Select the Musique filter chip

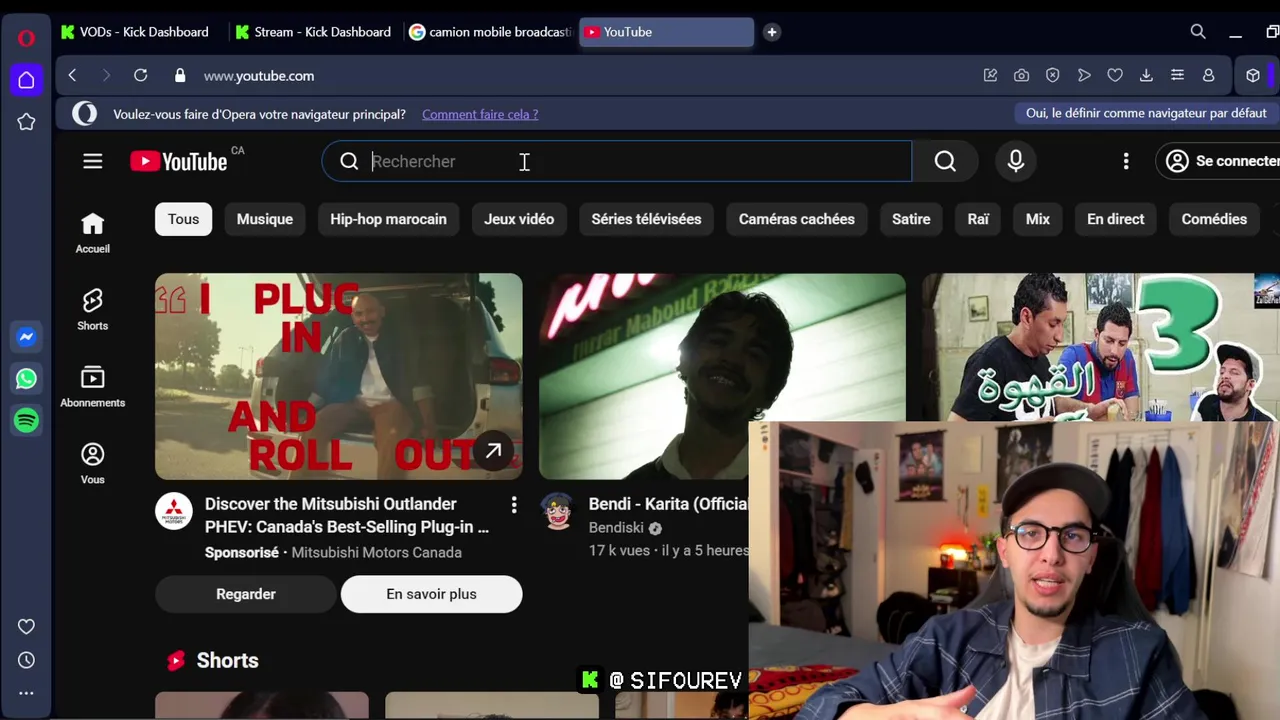click(265, 219)
